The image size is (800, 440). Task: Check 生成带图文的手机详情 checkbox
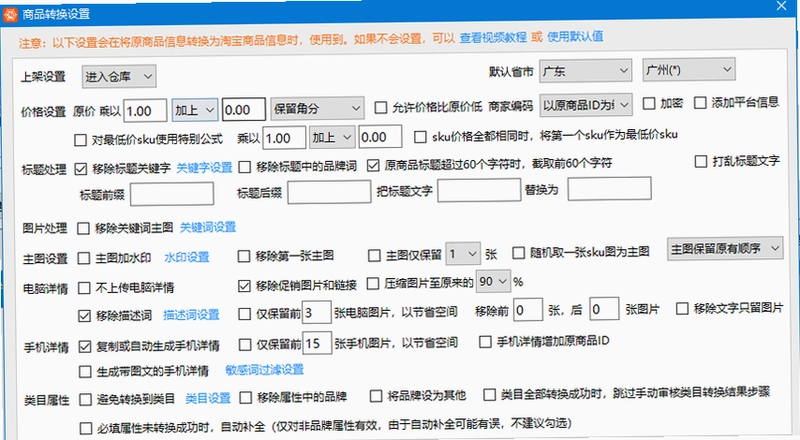click(85, 372)
